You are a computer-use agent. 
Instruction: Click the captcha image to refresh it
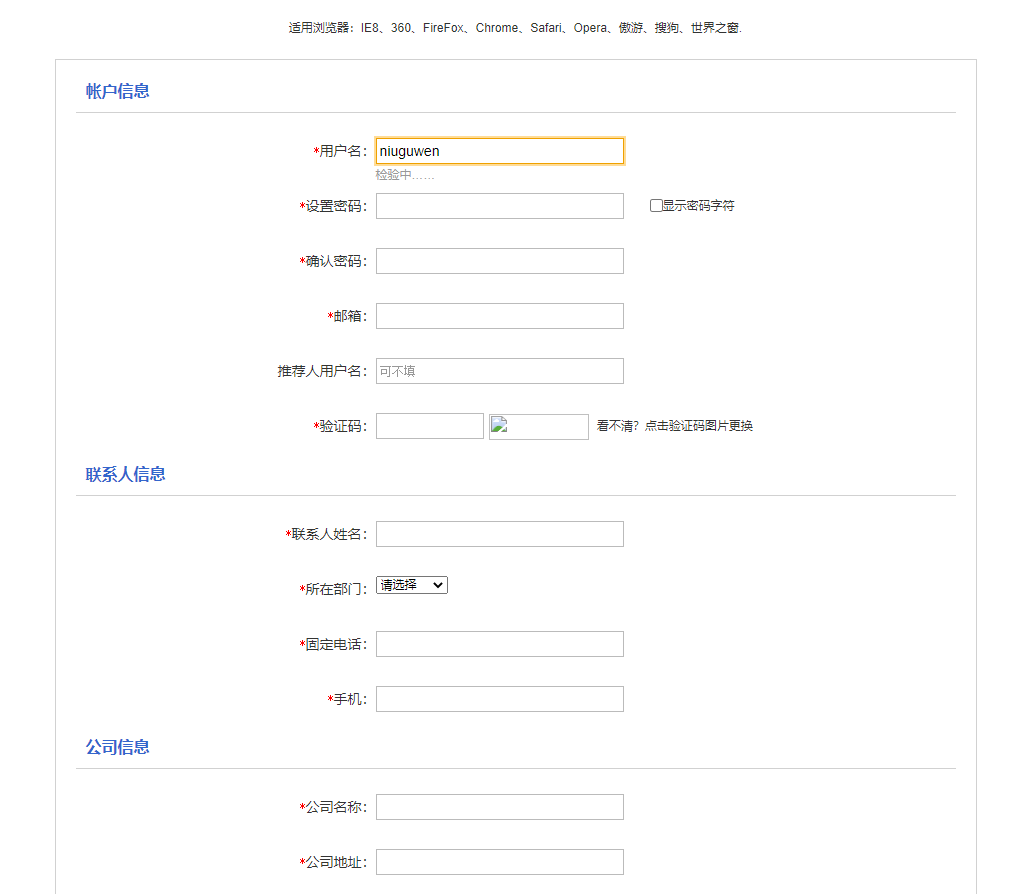pyautogui.click(x=538, y=426)
